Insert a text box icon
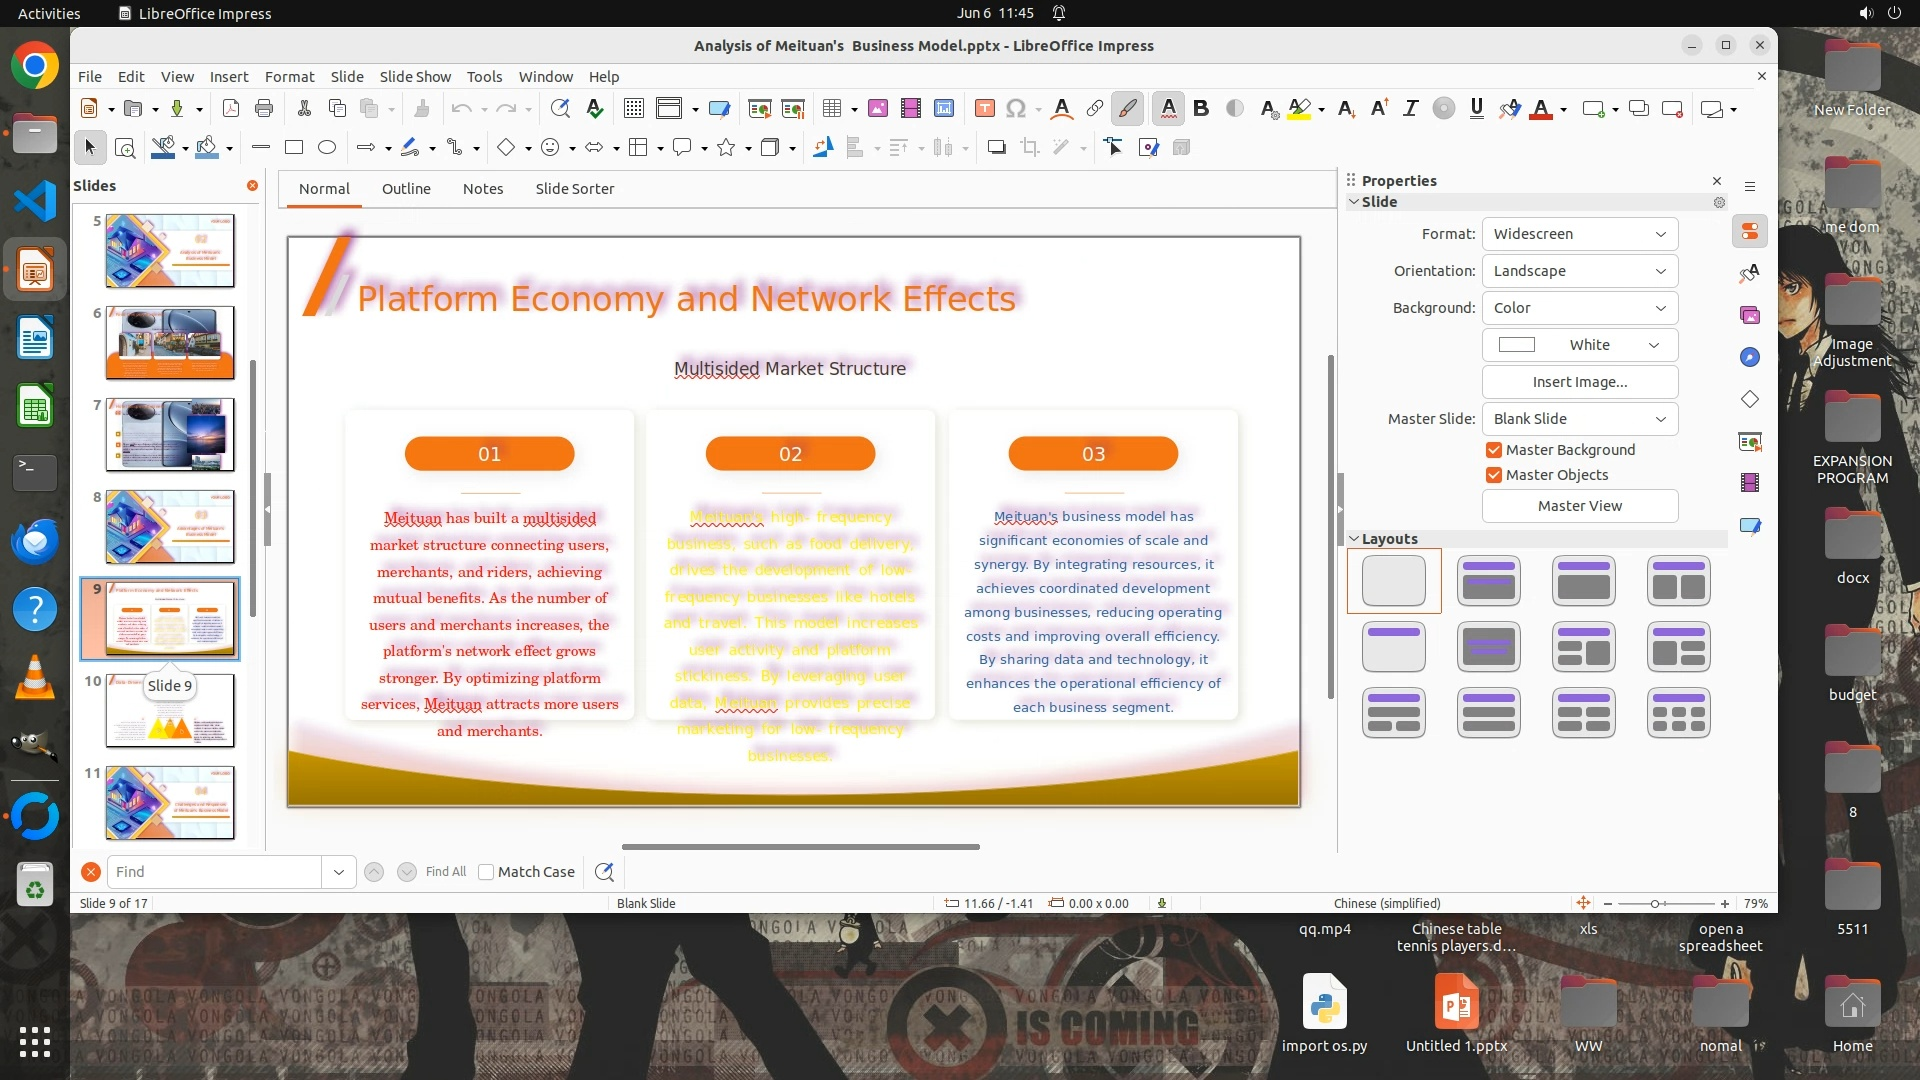The image size is (1920, 1080). tap(984, 109)
